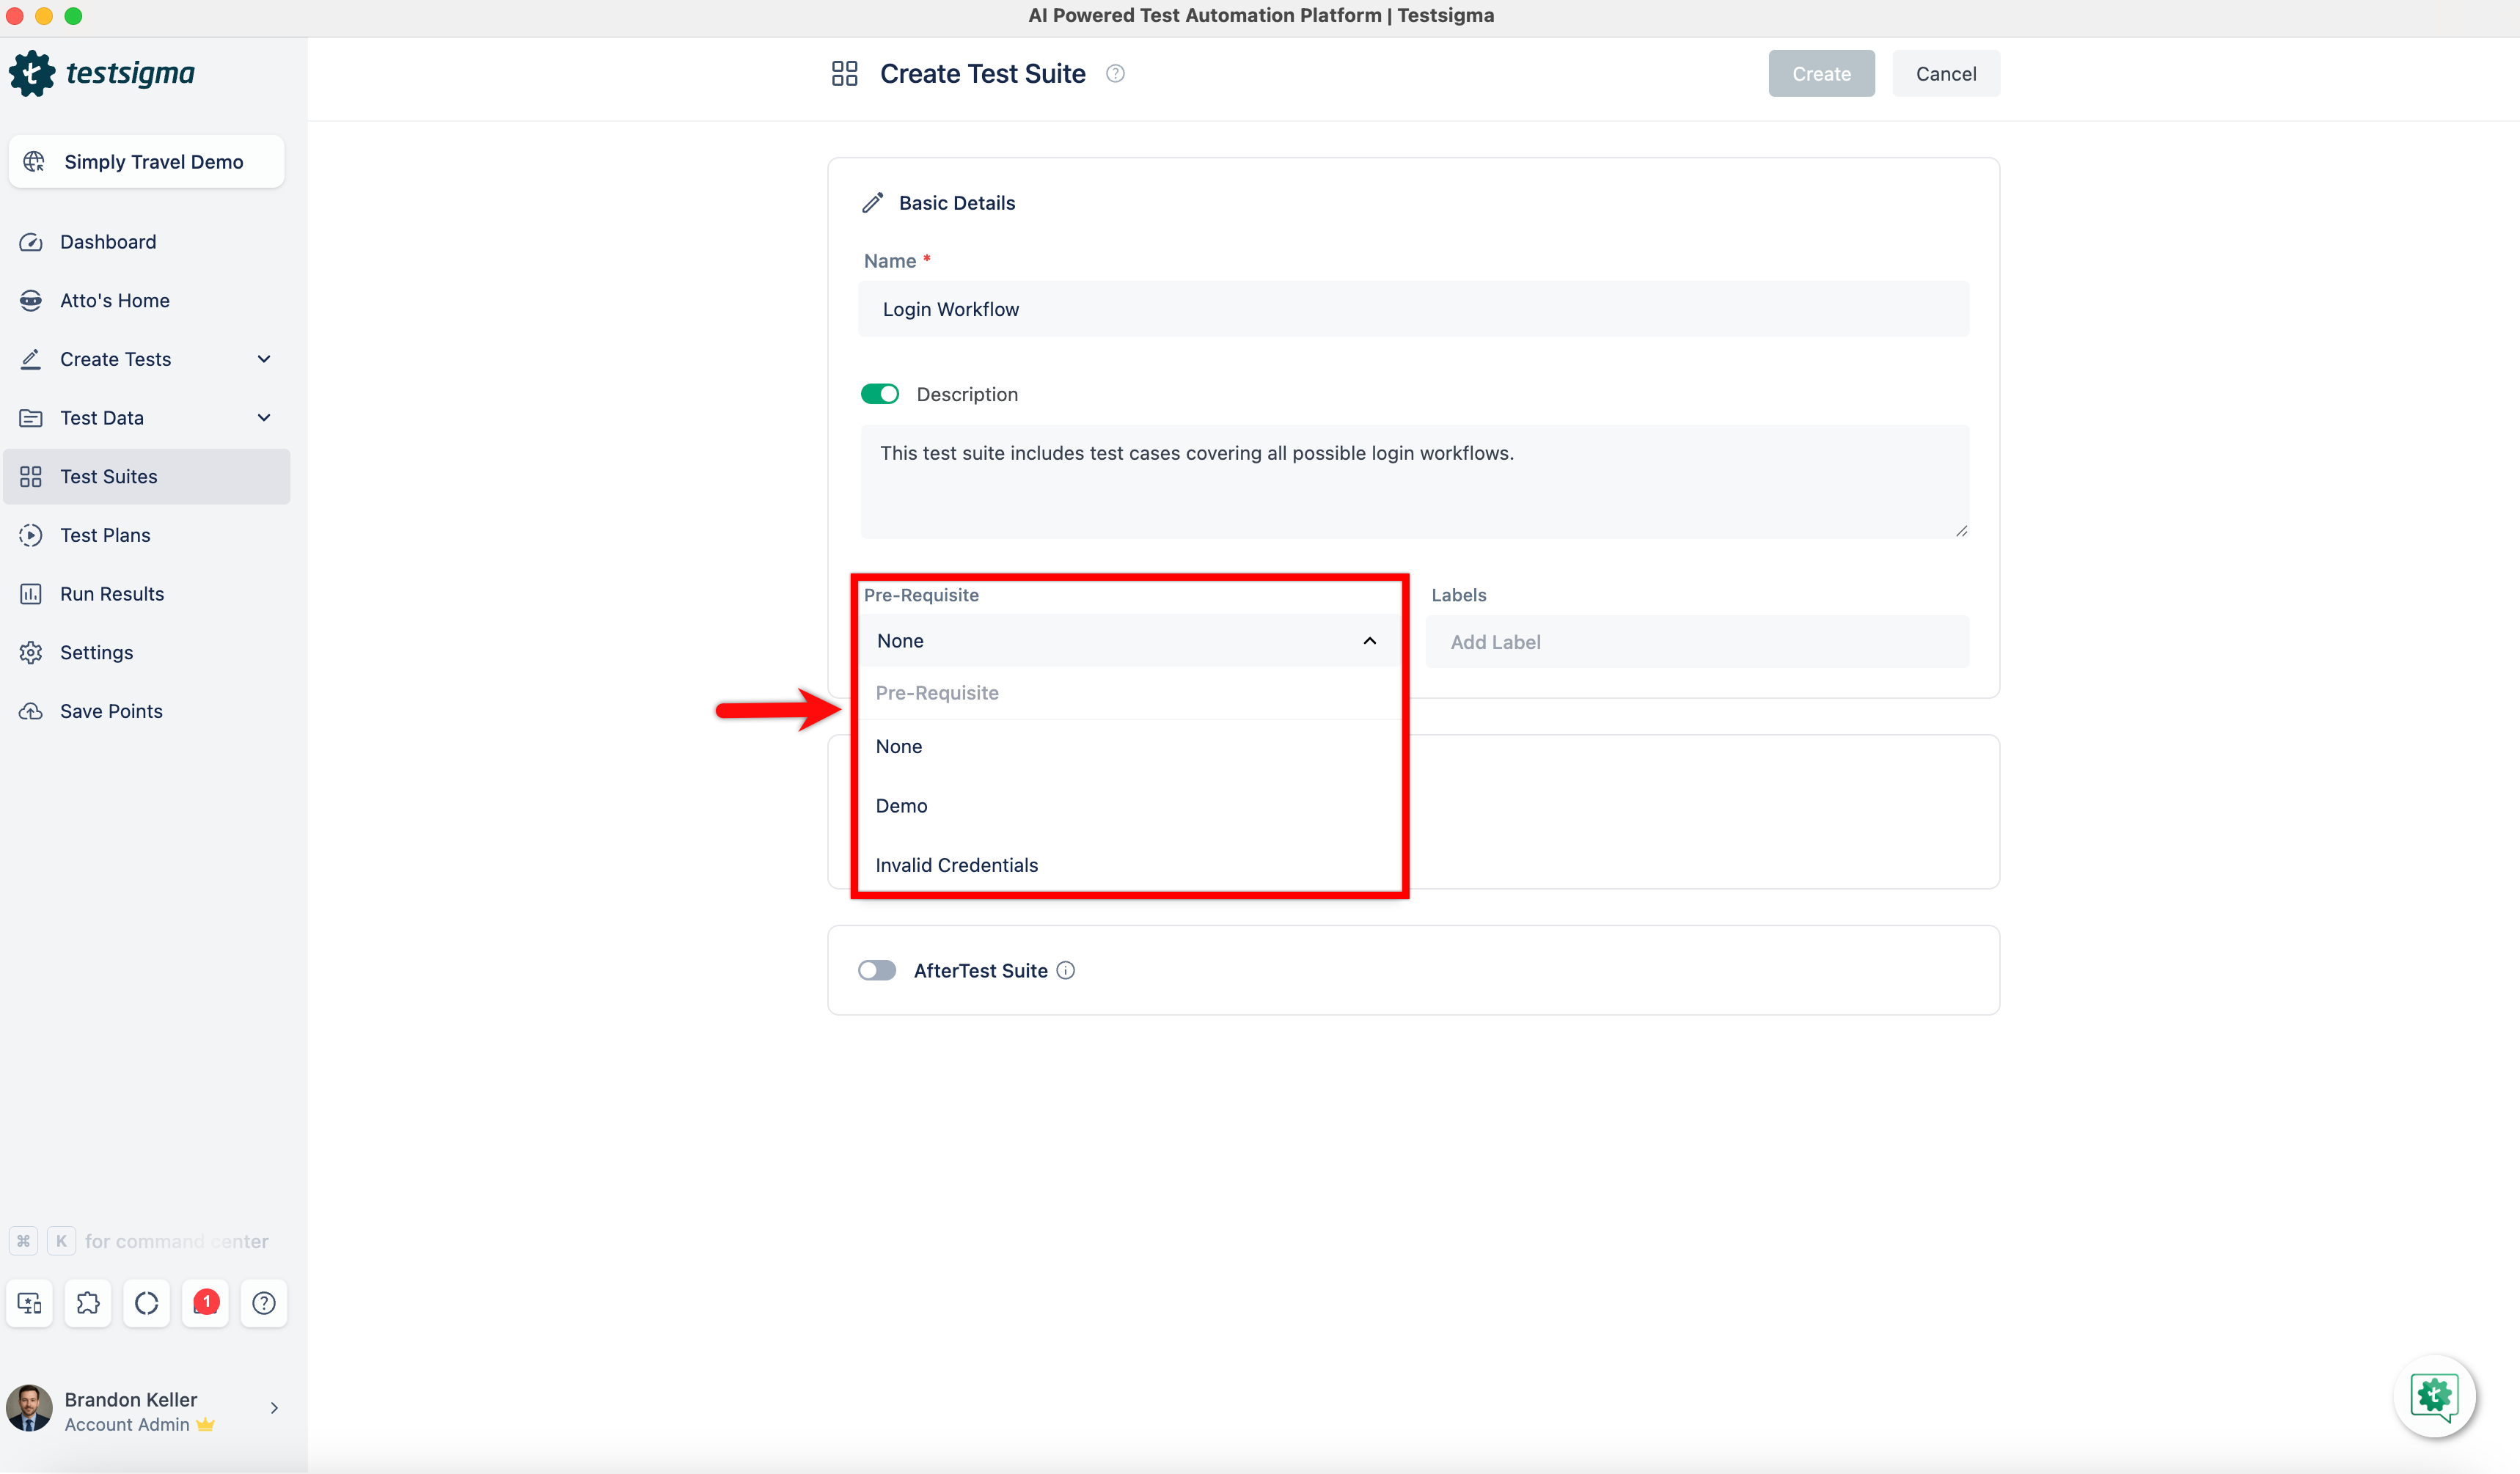Viewport: 2520px width, 1474px height.
Task: Click the circular sync status icon
Action: coord(147,1303)
